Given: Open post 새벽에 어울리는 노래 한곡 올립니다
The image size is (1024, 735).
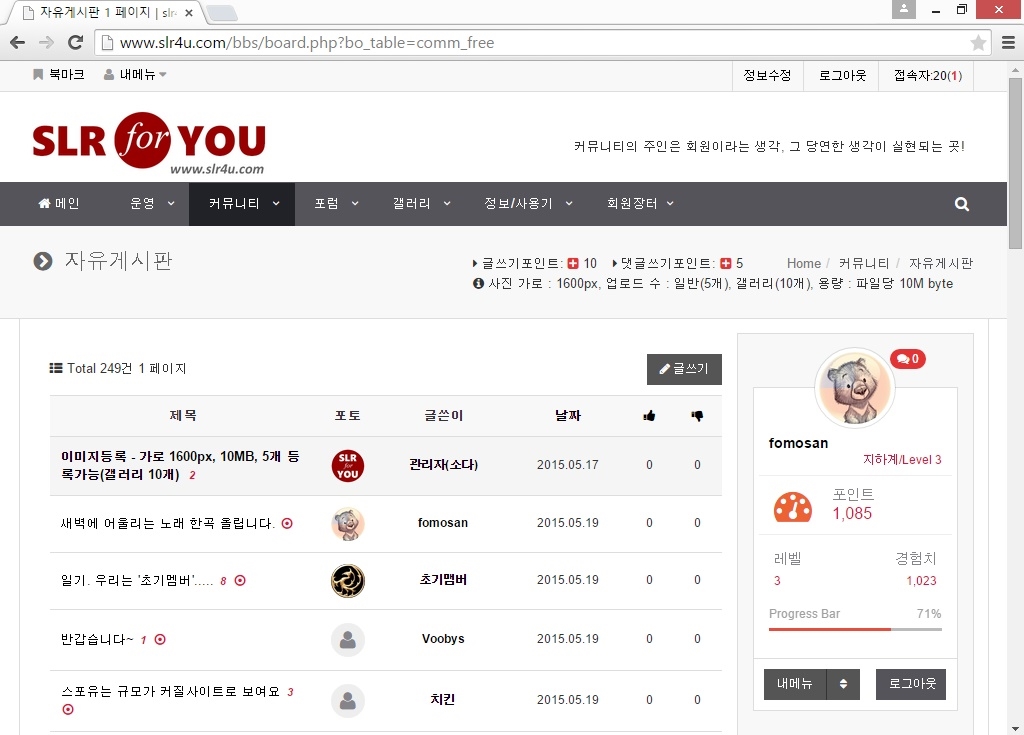Looking at the screenshot, I should pos(167,523).
